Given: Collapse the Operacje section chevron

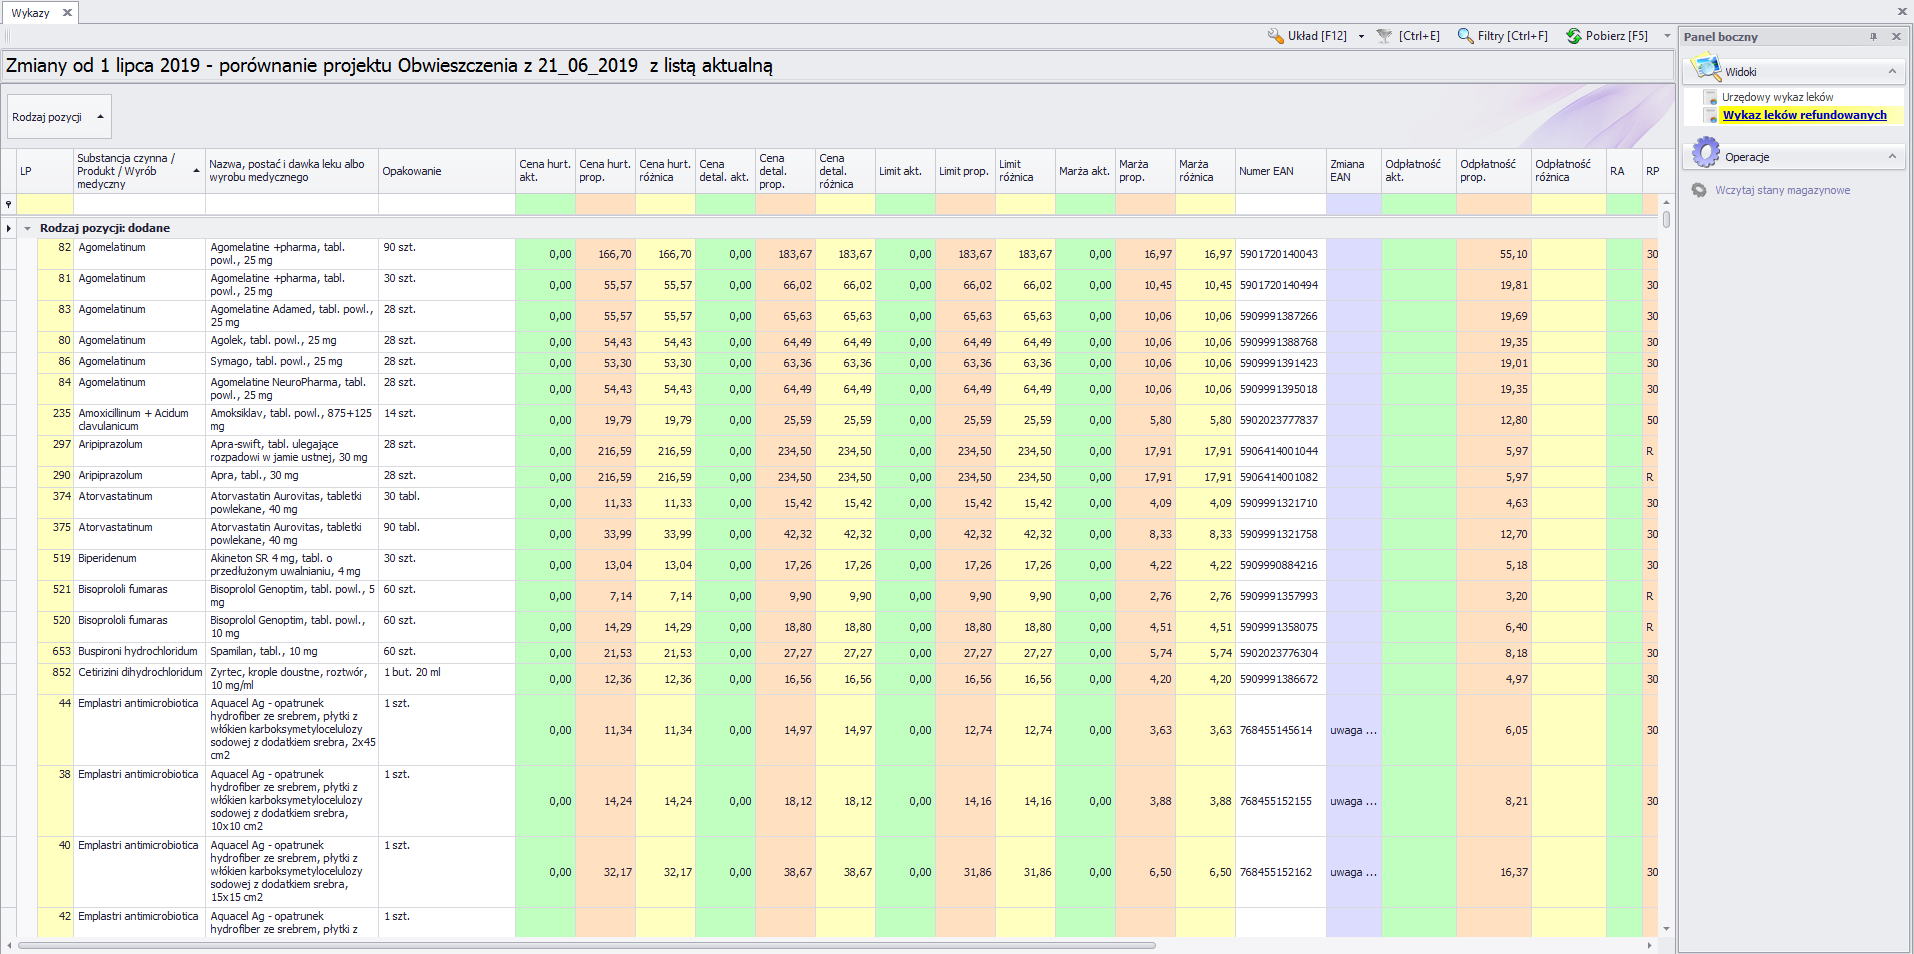Looking at the screenshot, I should click(x=1892, y=156).
